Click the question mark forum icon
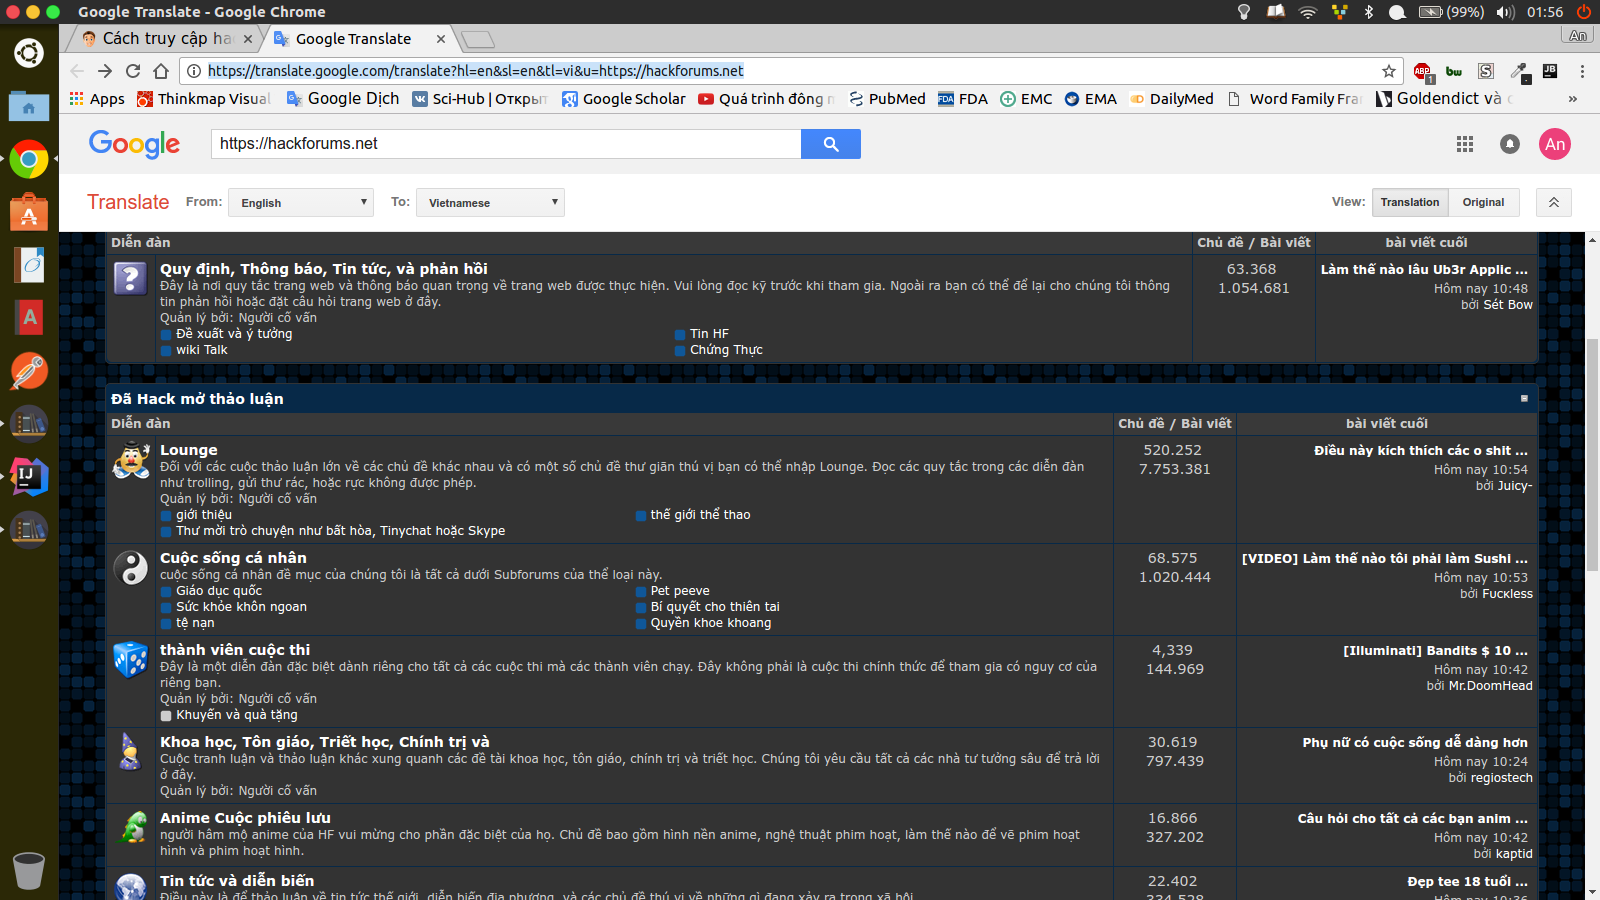 tap(131, 278)
